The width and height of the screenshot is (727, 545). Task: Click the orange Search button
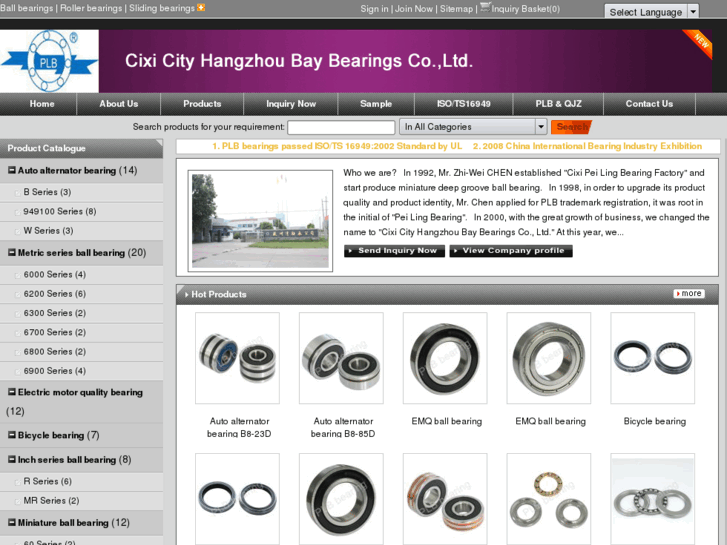(x=571, y=127)
